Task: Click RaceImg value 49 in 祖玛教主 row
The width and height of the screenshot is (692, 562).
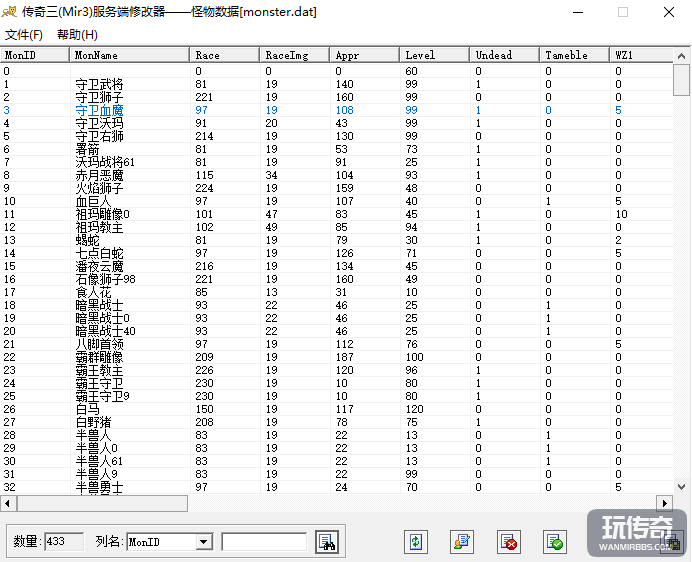Action: pos(271,227)
